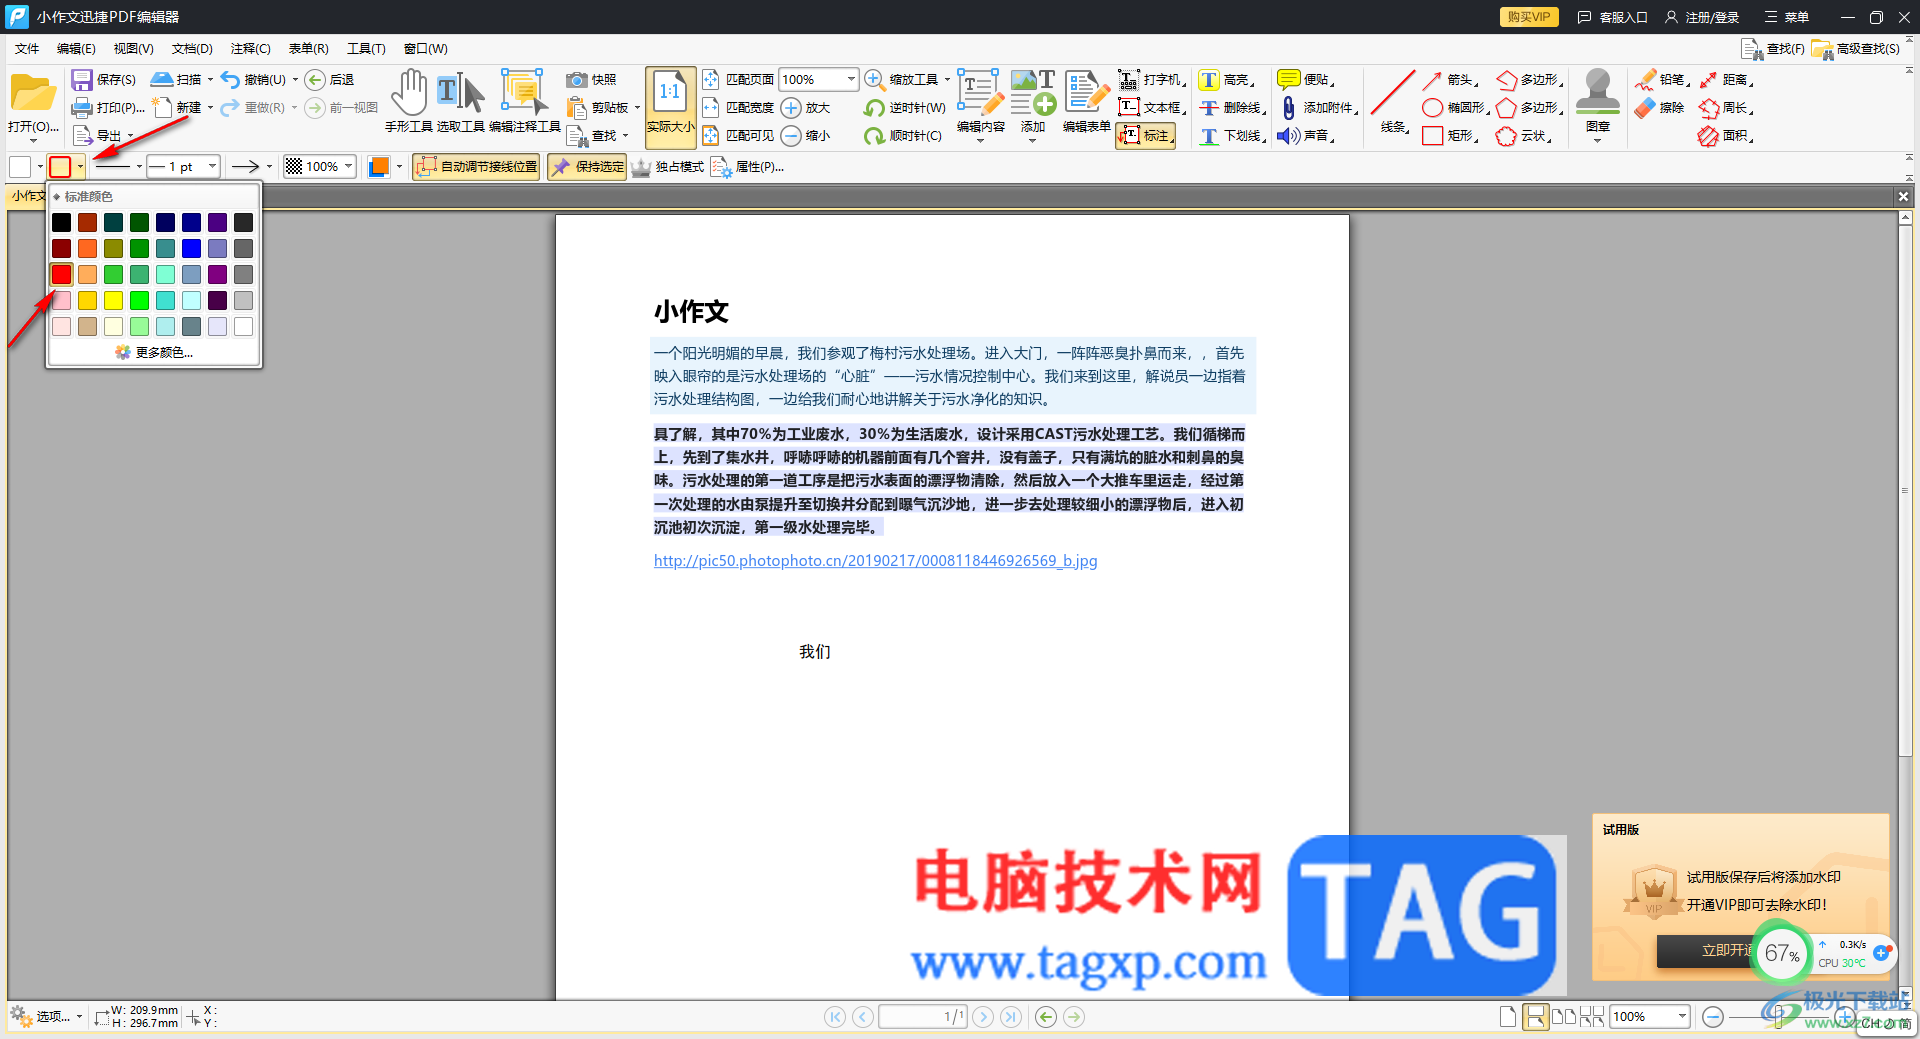Take a Snapshot (快照)

pos(592,80)
